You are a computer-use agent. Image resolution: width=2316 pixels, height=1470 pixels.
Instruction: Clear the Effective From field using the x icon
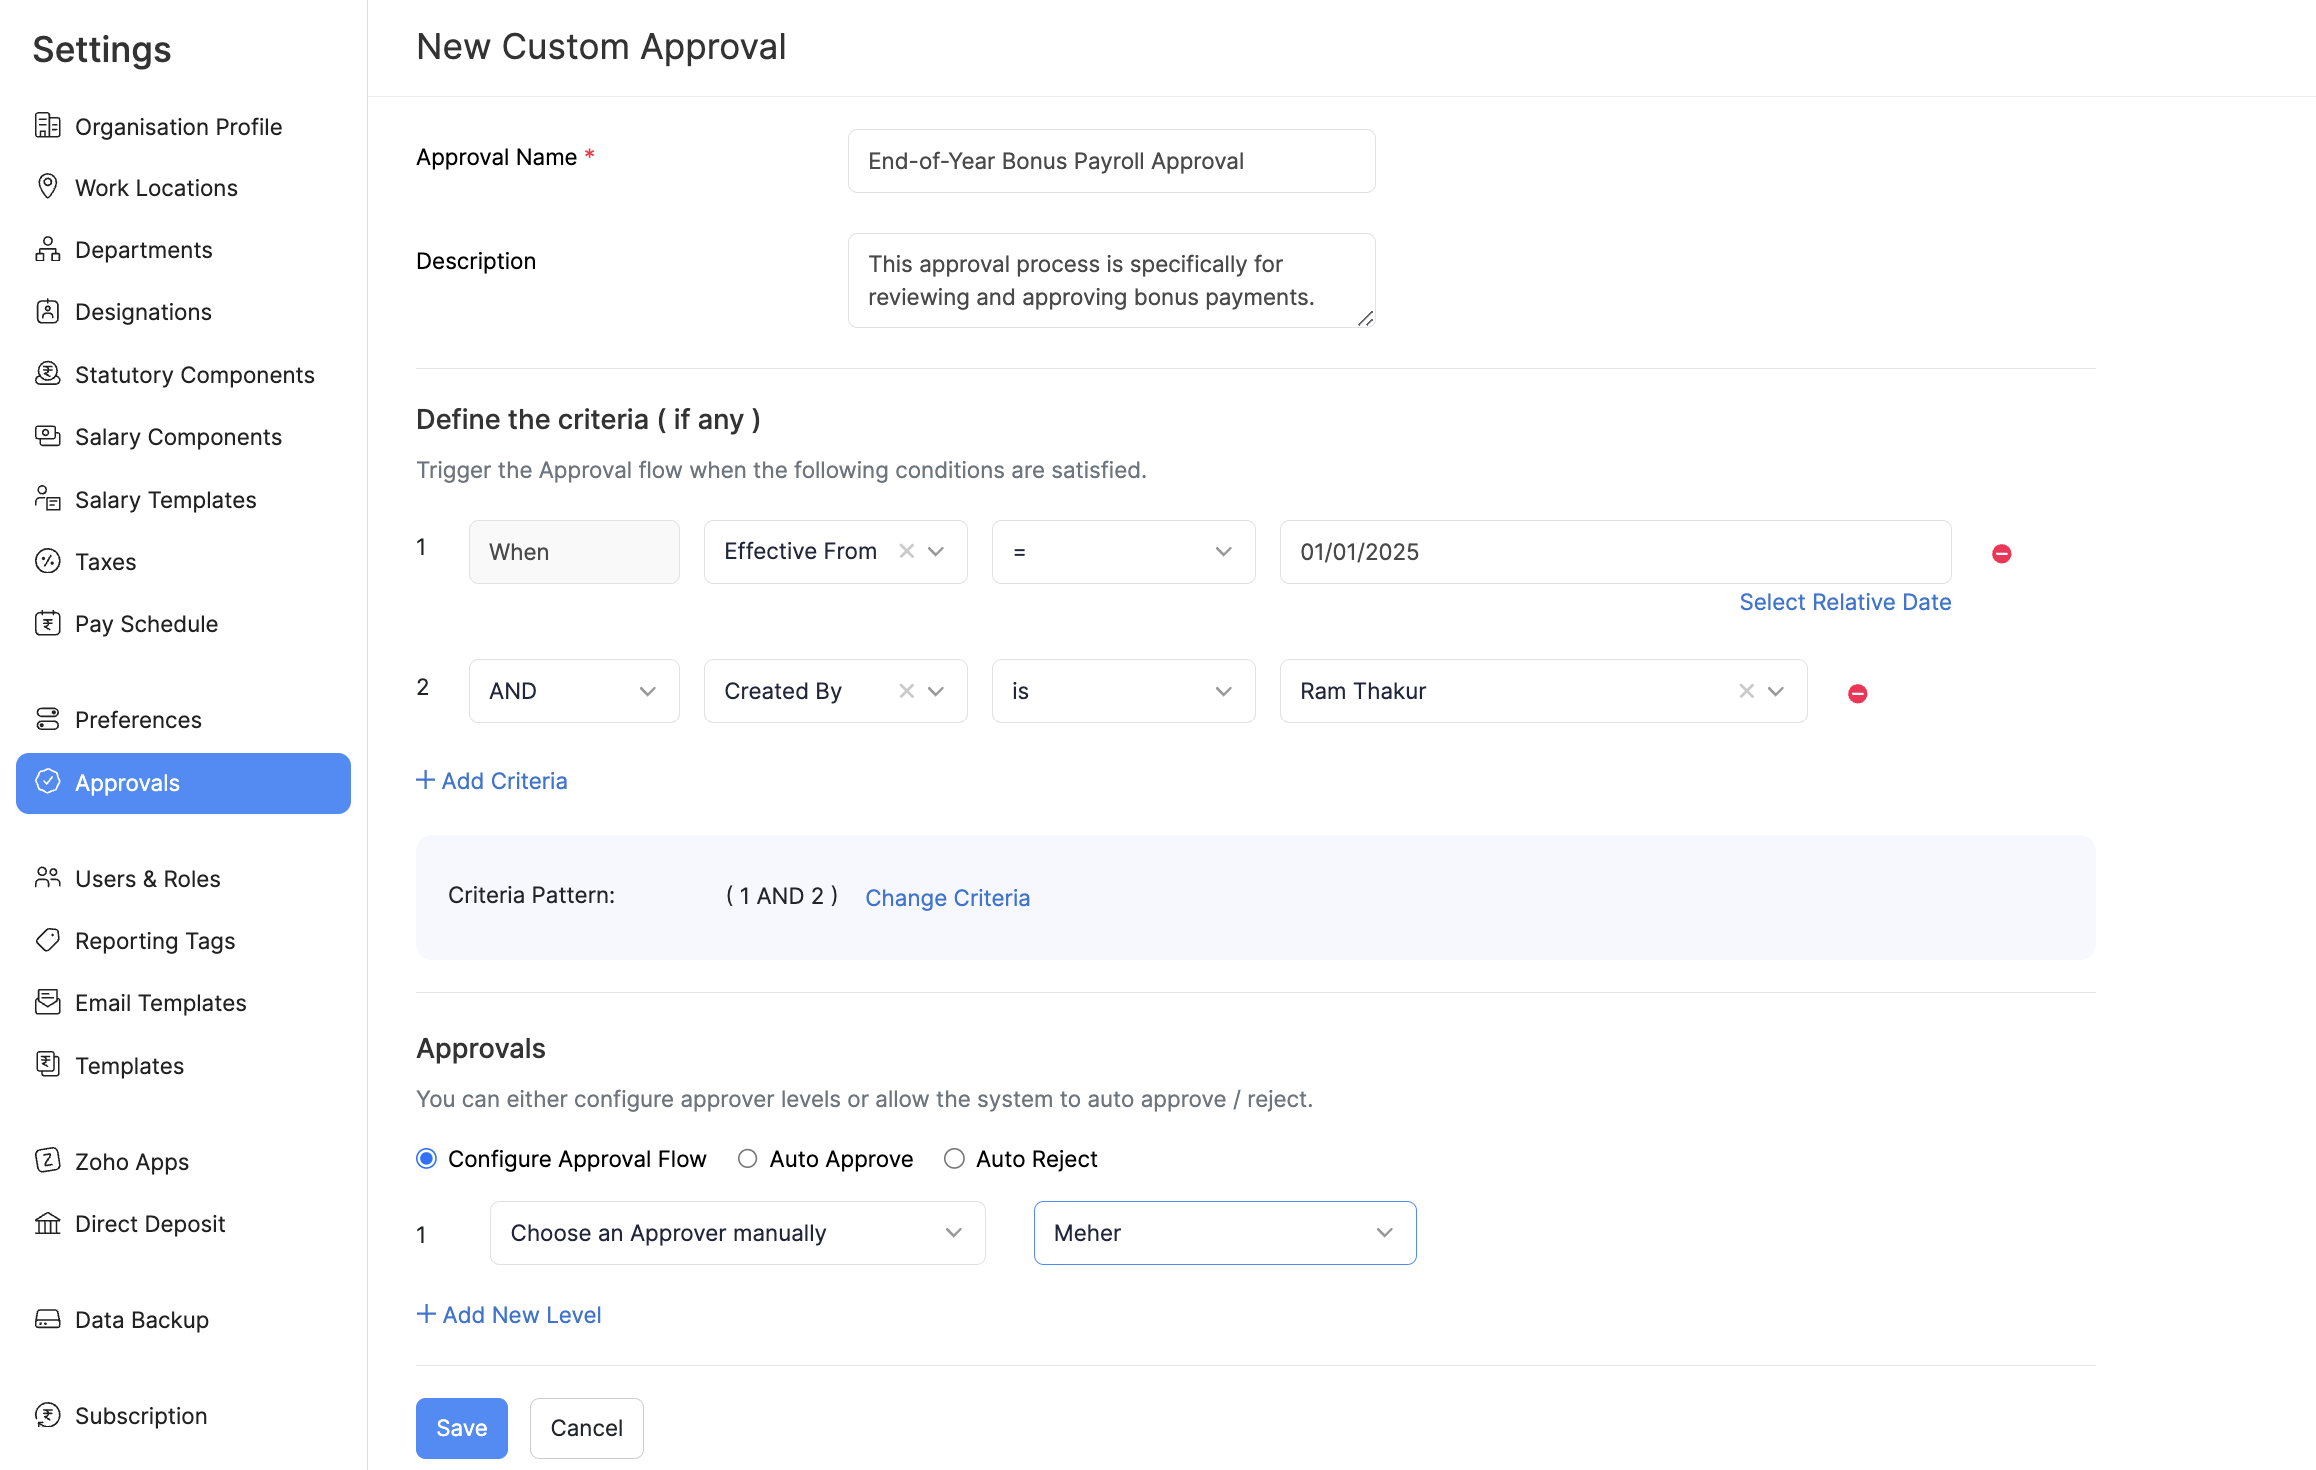pos(906,551)
